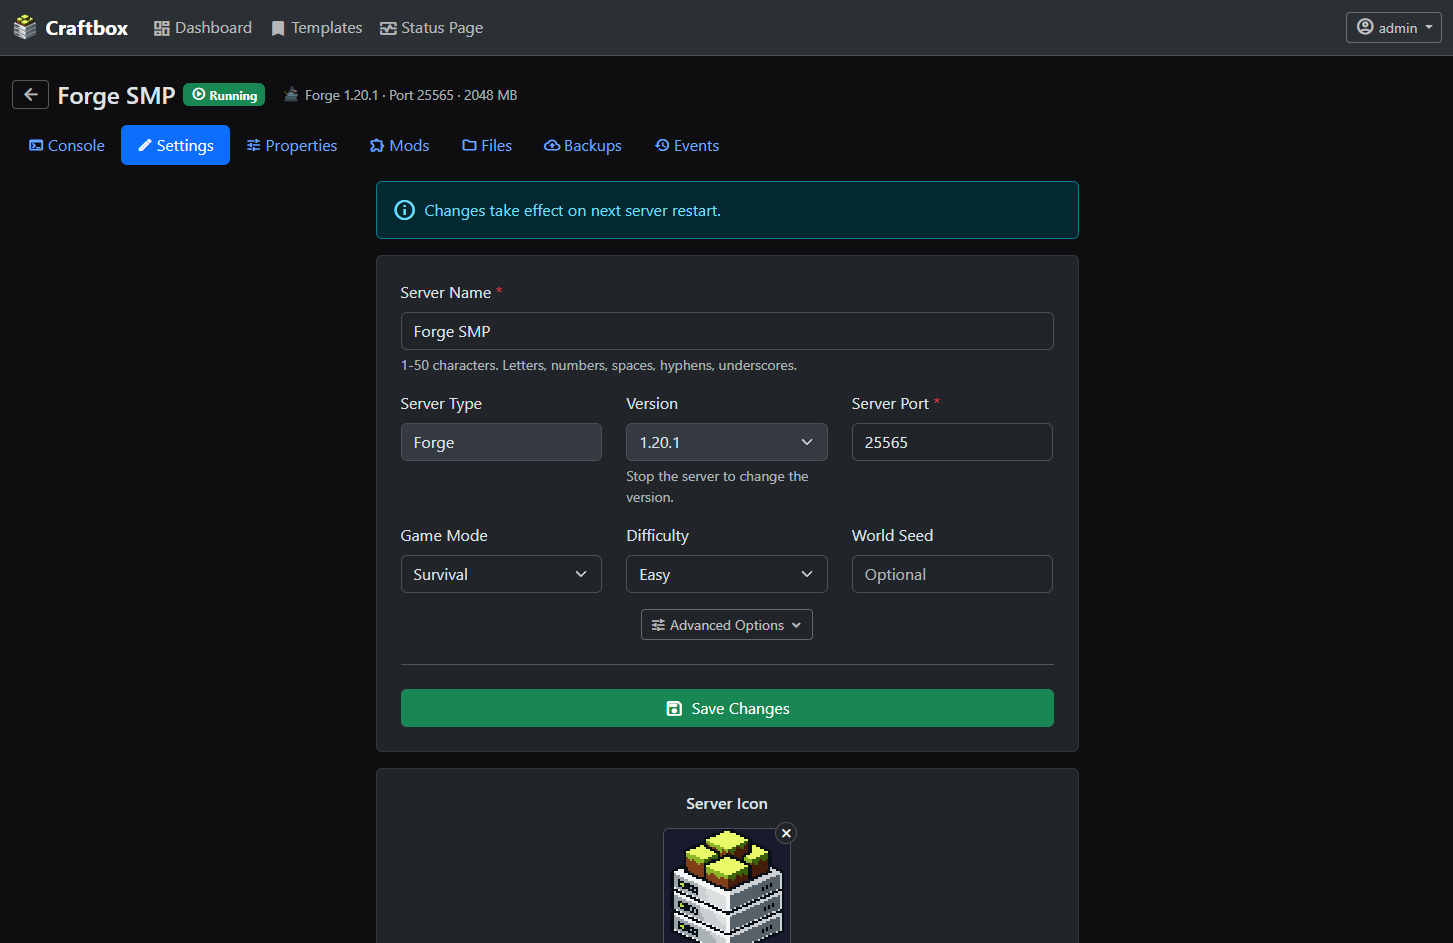Click the Server Name label
This screenshot has width=1453, height=943.
[446, 293]
